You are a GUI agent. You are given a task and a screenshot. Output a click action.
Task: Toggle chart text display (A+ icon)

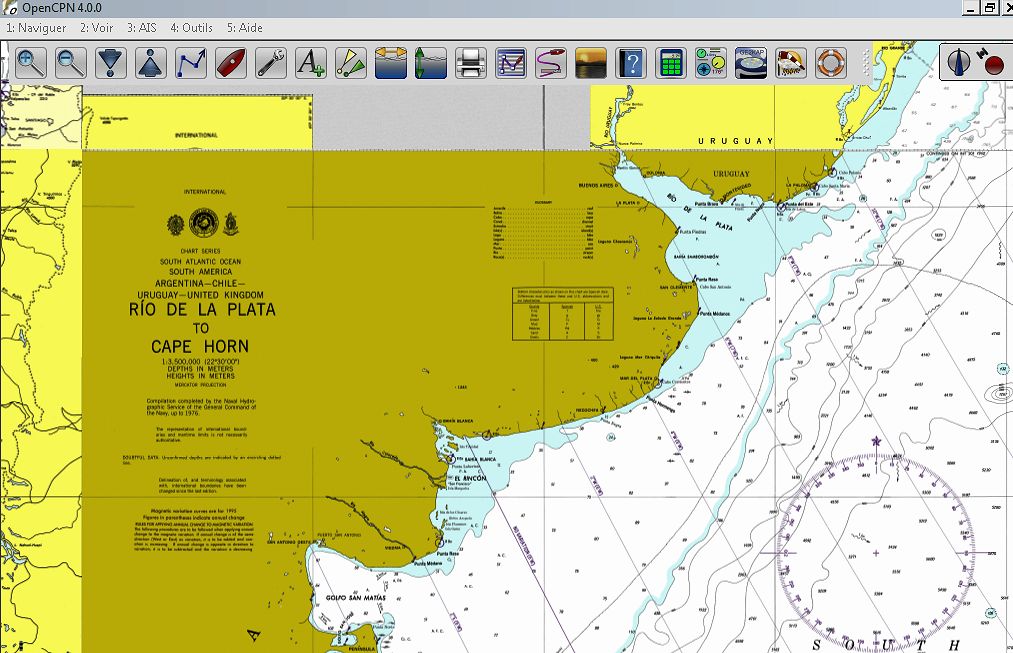(311, 63)
